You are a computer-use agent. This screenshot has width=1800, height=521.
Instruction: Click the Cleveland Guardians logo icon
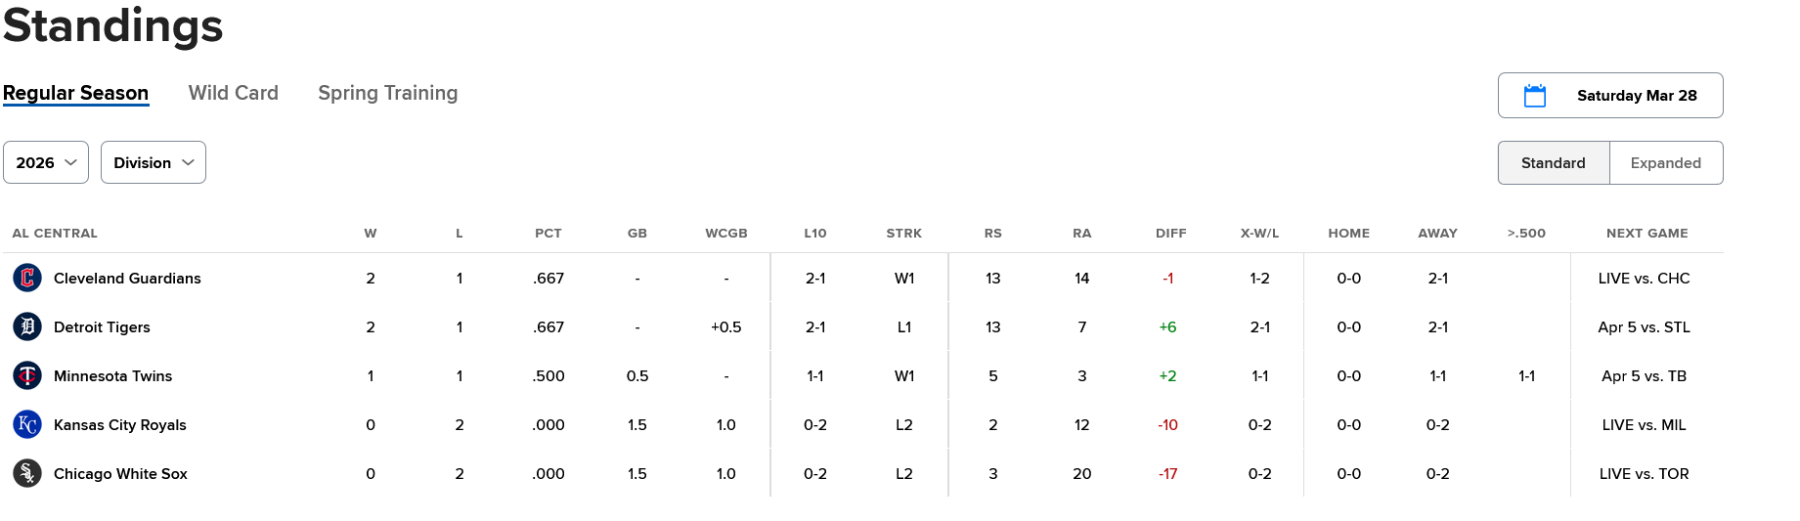pos(27,278)
